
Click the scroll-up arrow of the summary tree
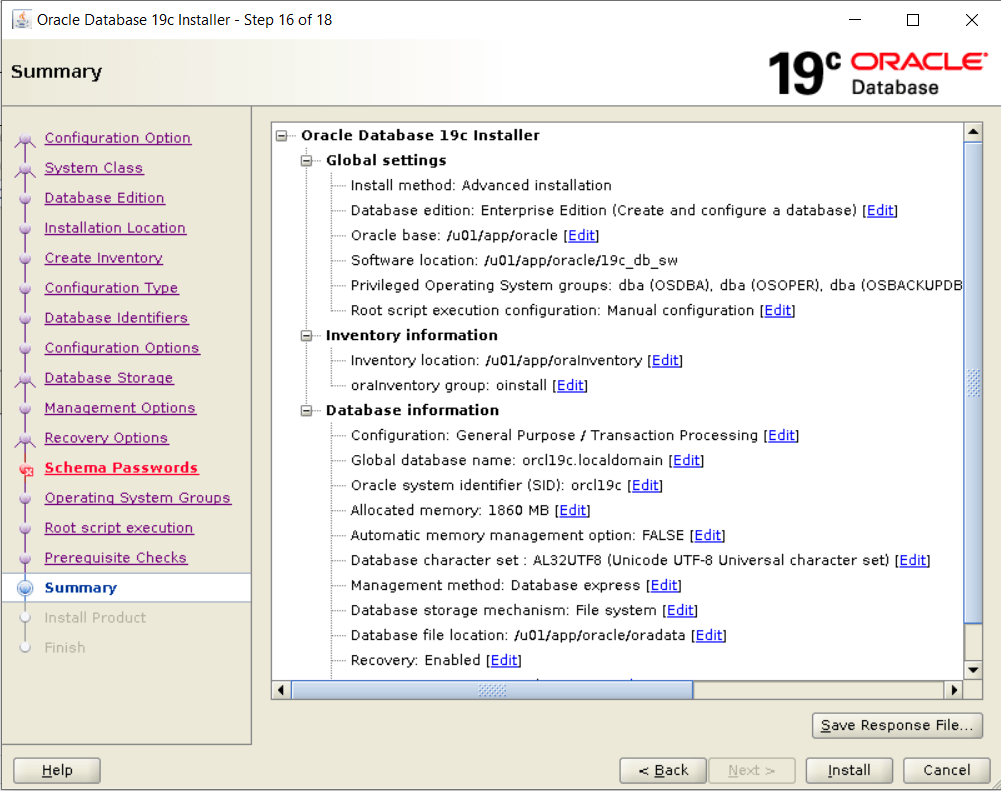click(972, 132)
